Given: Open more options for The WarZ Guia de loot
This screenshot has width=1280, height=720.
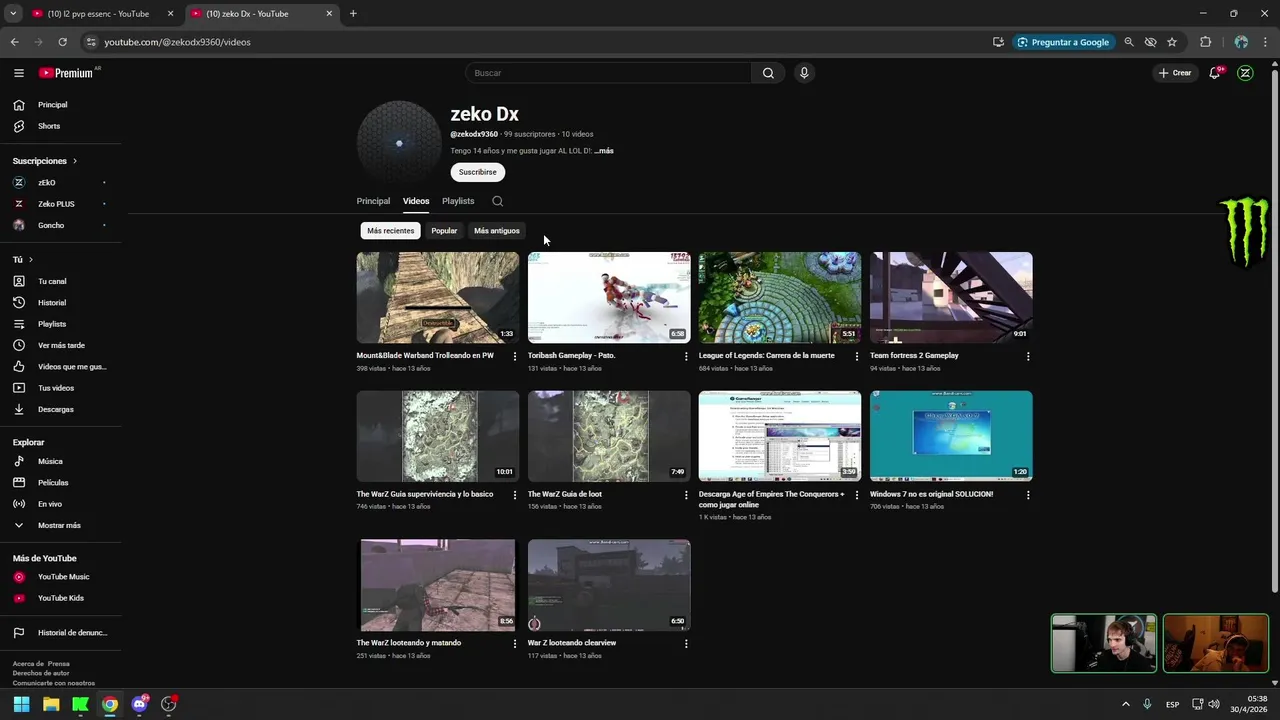Looking at the screenshot, I should (x=686, y=495).
